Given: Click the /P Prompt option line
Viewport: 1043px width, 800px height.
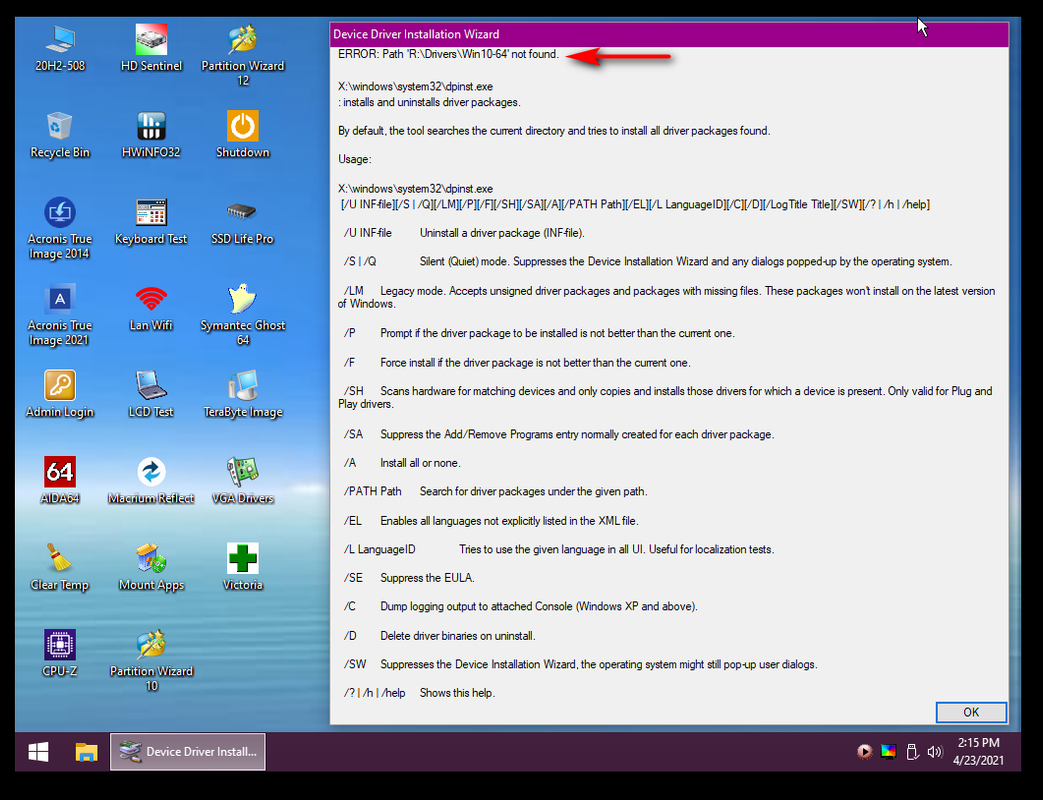Looking at the screenshot, I should [x=539, y=333].
